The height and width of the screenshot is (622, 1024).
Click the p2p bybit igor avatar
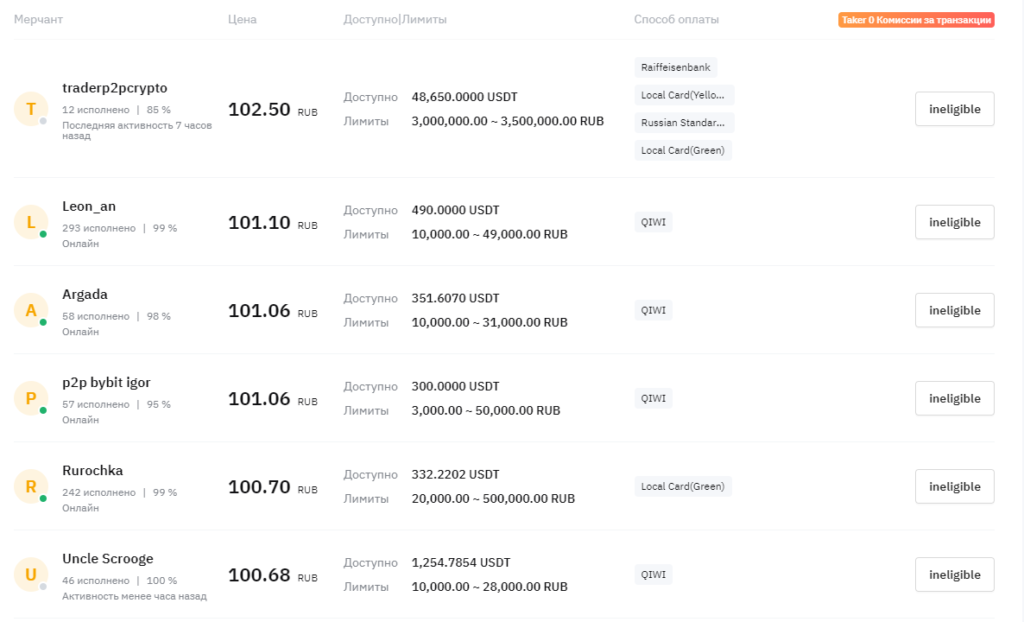(x=31, y=399)
